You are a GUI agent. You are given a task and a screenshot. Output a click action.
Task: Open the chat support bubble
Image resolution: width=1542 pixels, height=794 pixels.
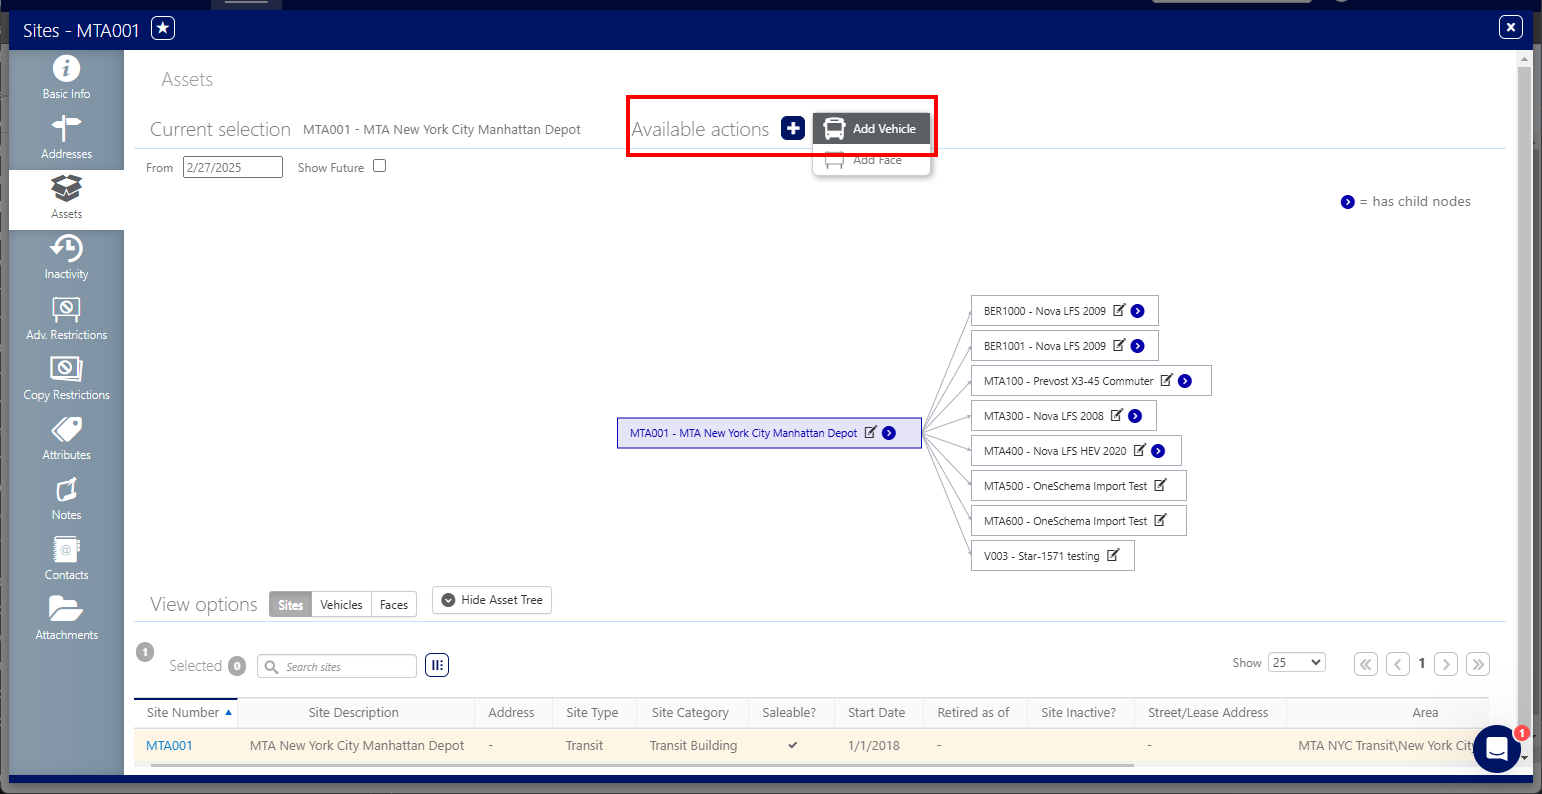click(x=1497, y=749)
